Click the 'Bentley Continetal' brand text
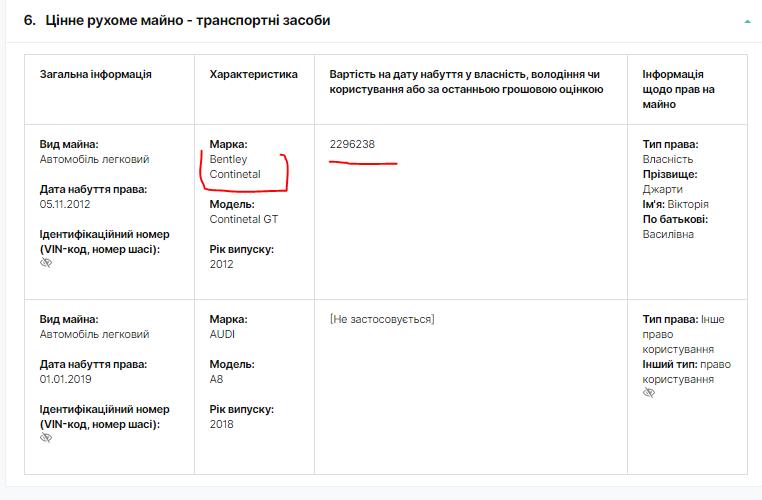The image size is (762, 500). click(x=235, y=167)
